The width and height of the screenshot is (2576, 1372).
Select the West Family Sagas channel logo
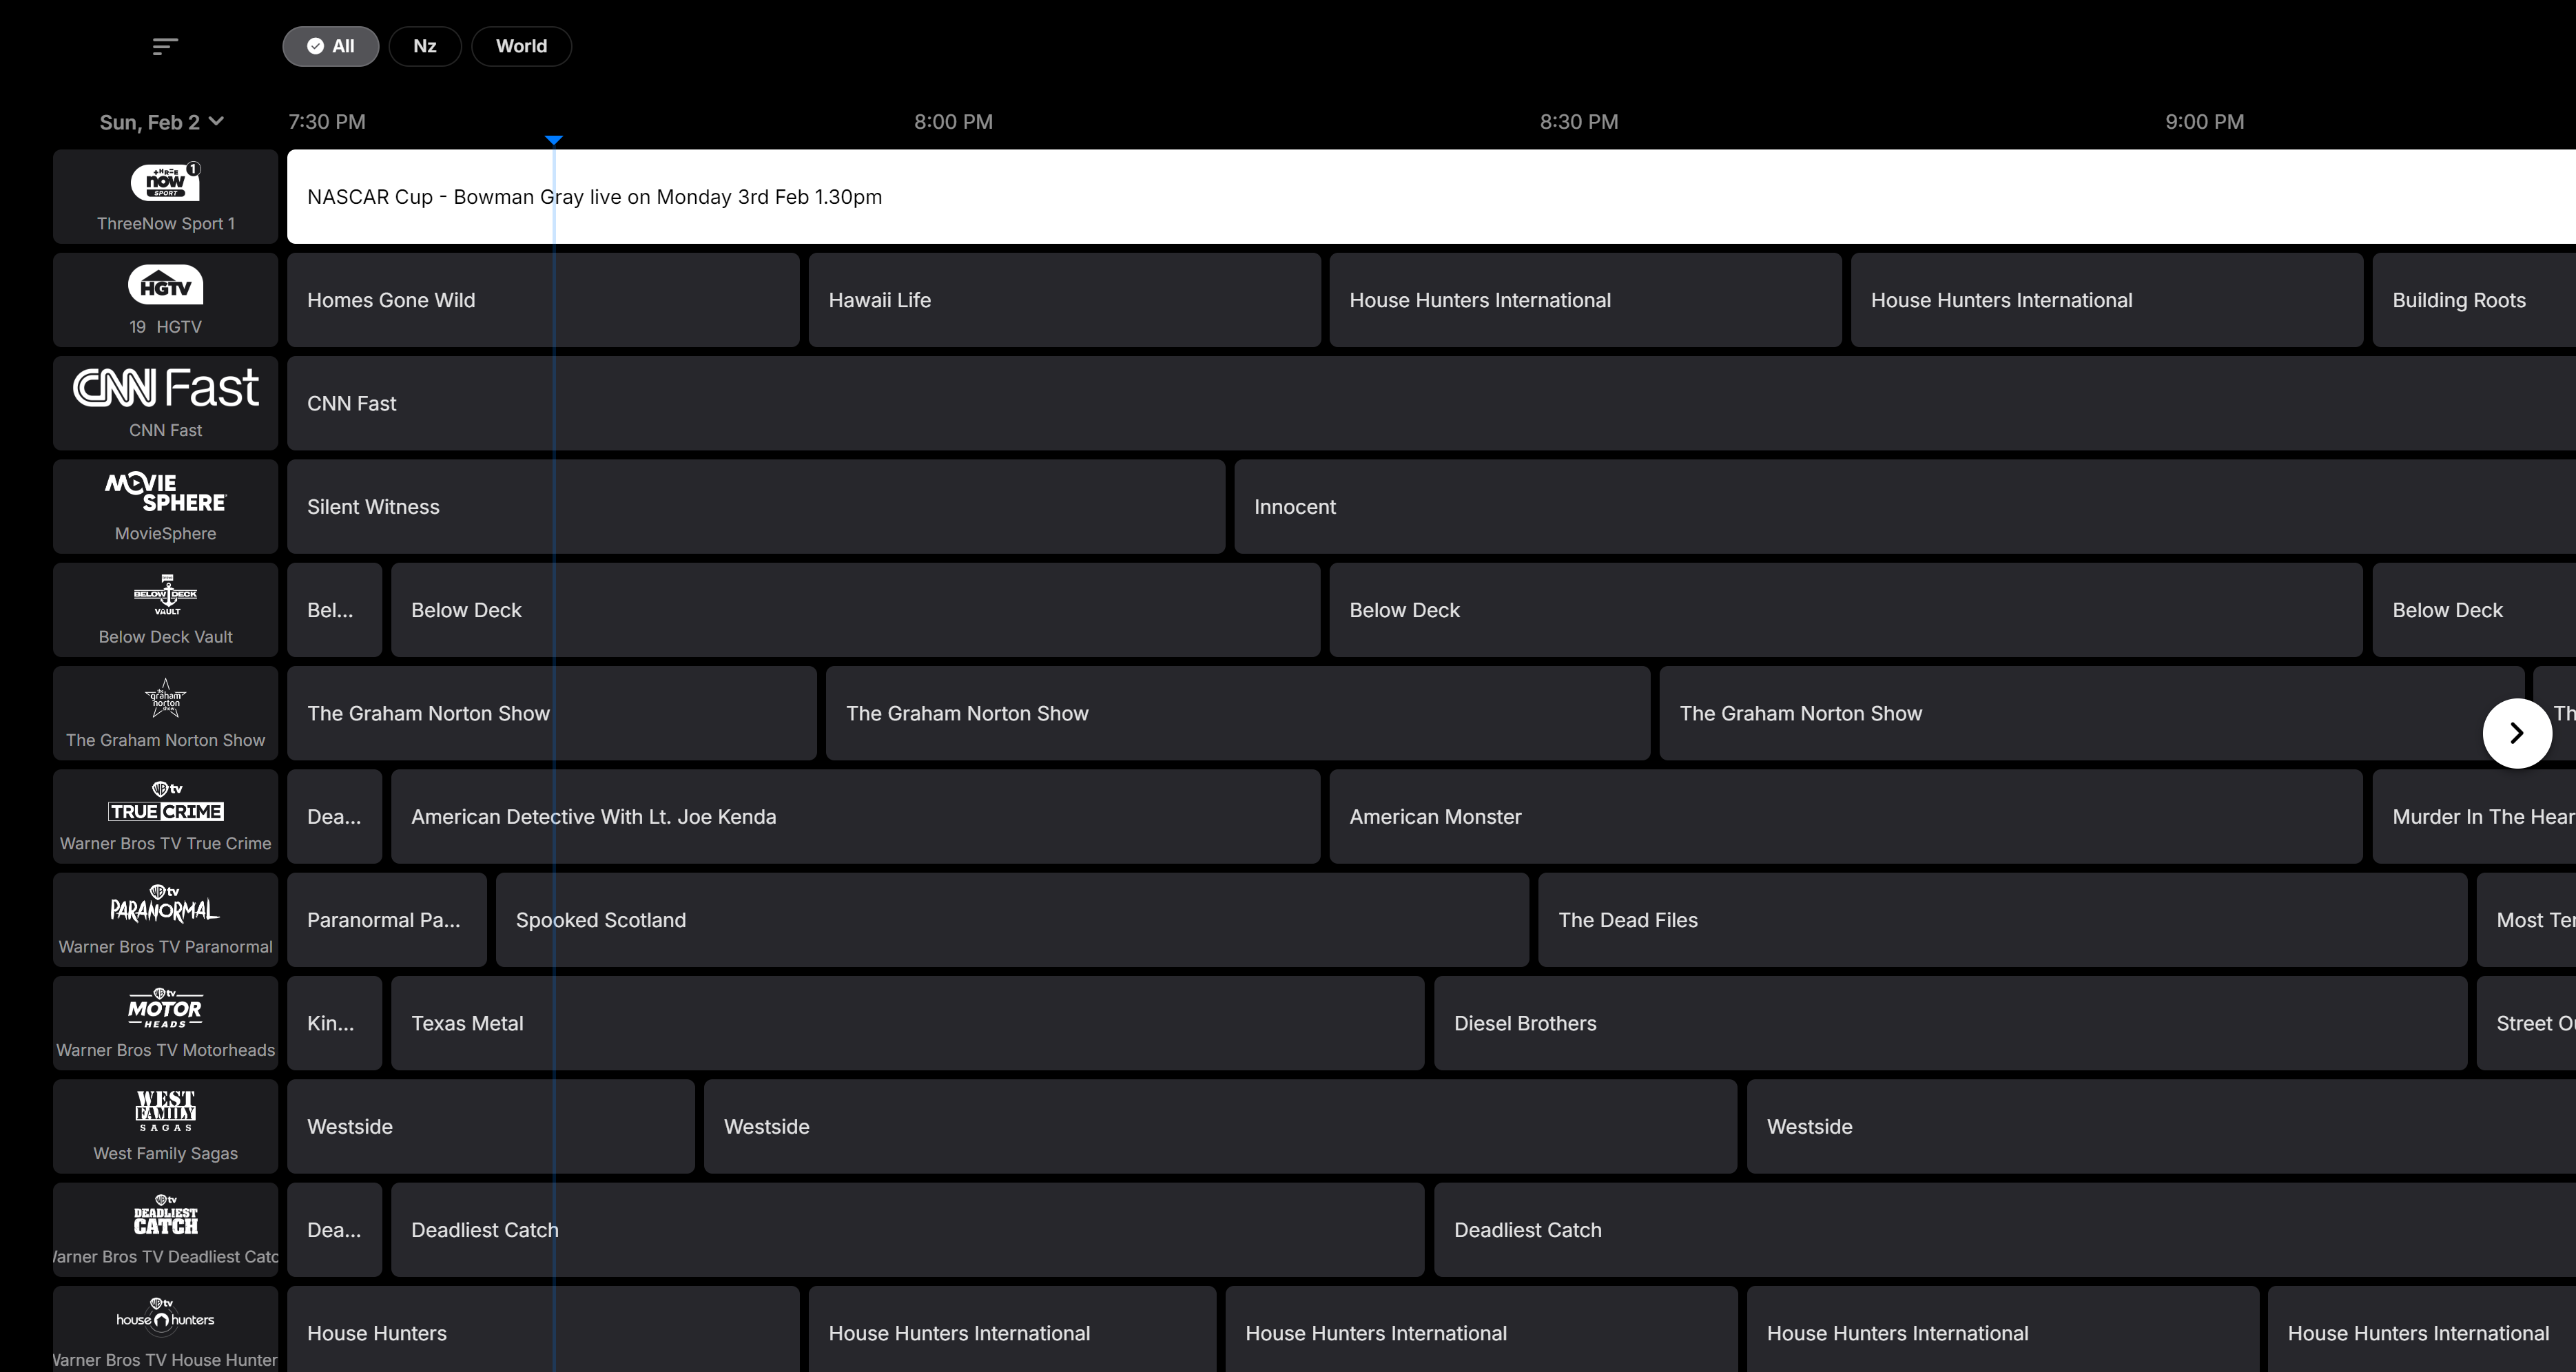click(166, 1111)
